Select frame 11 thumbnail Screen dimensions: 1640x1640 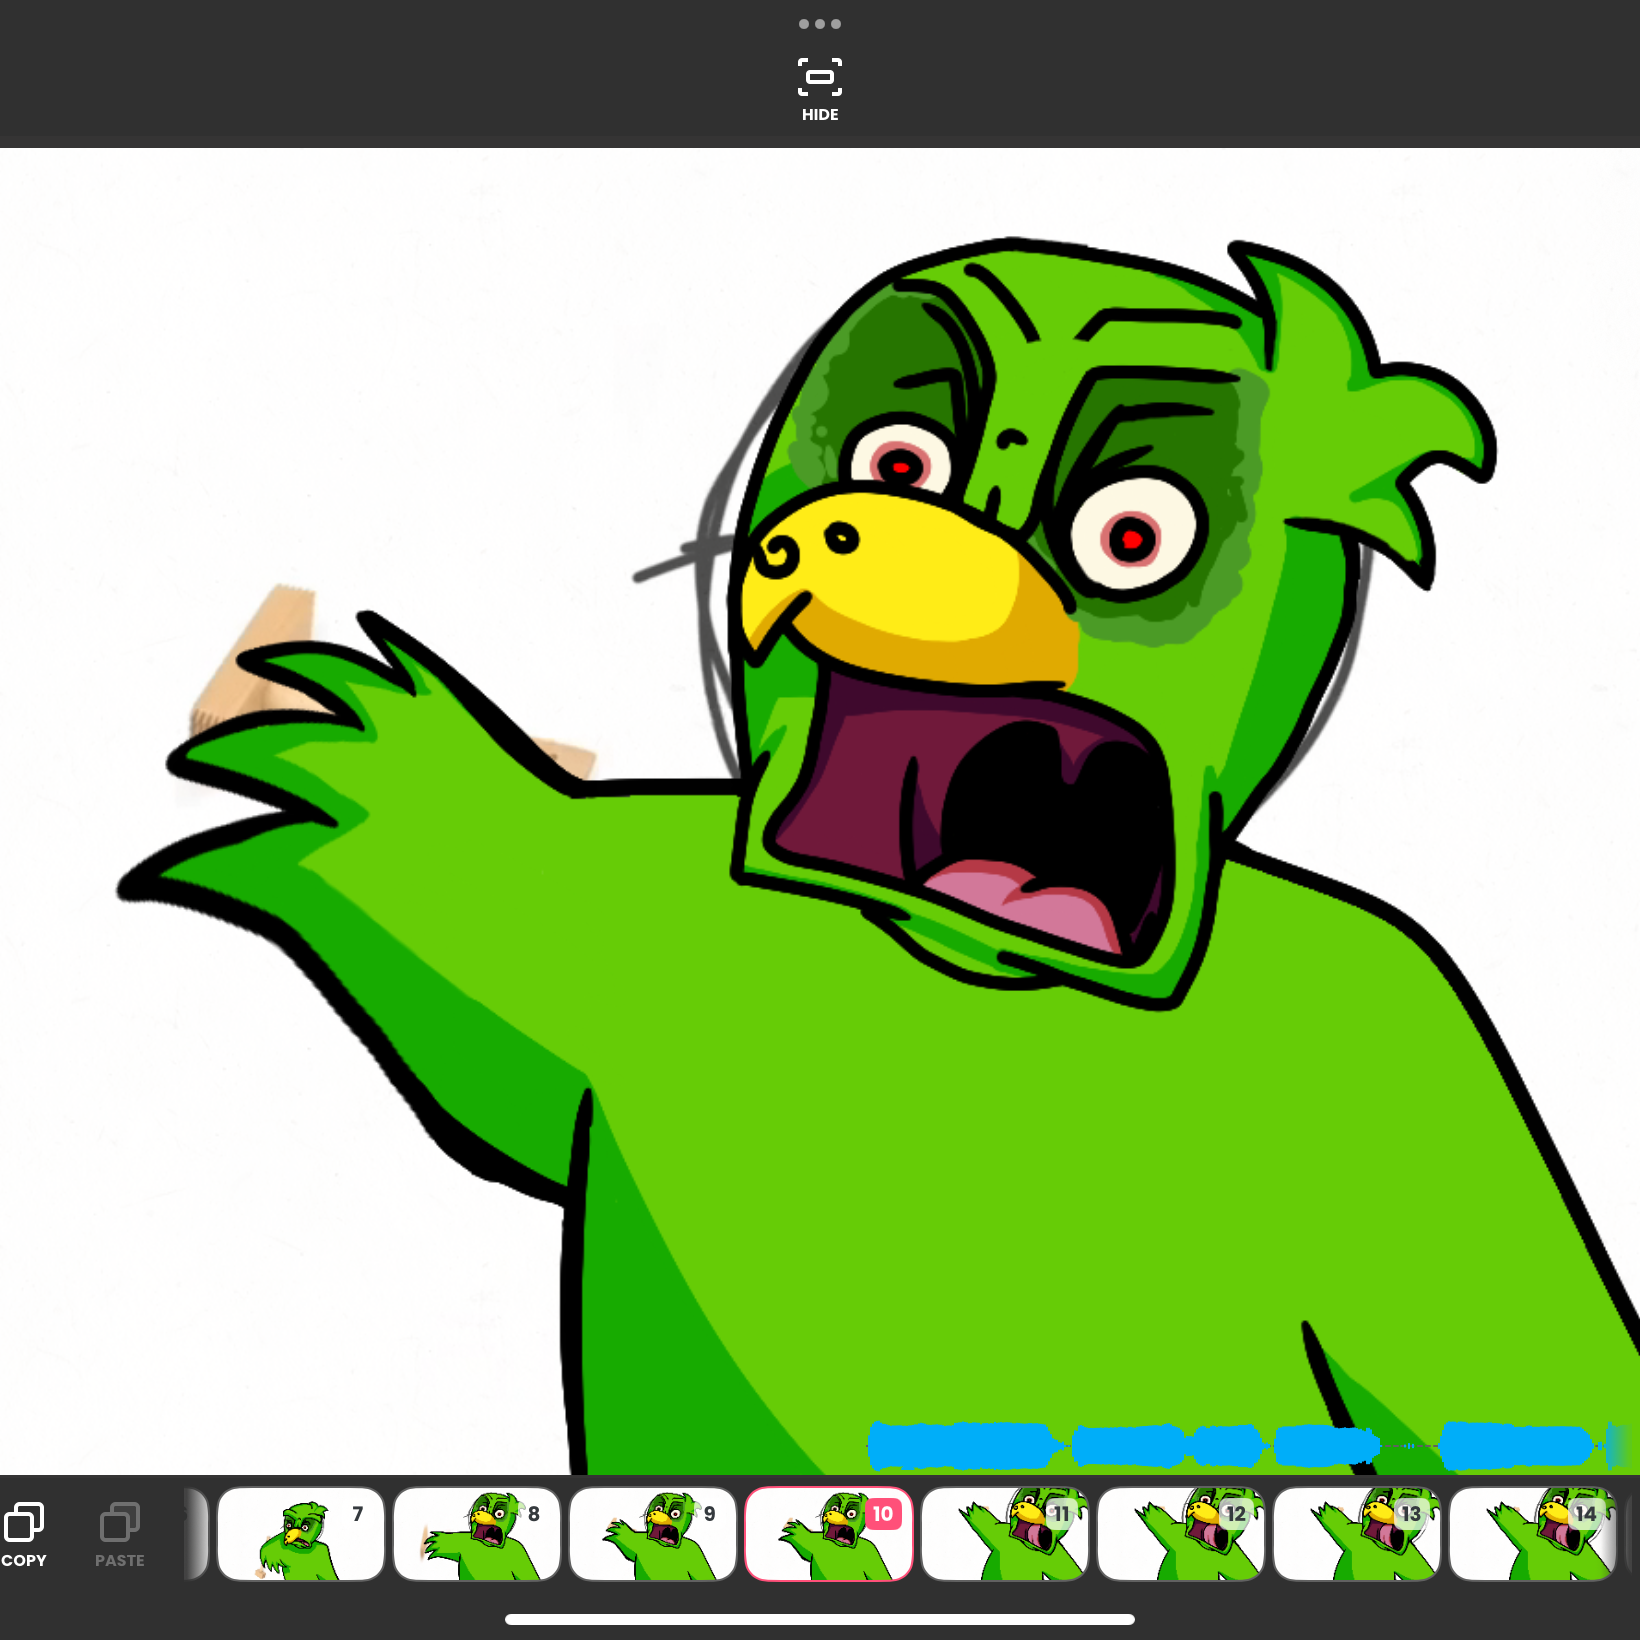click(1005, 1533)
